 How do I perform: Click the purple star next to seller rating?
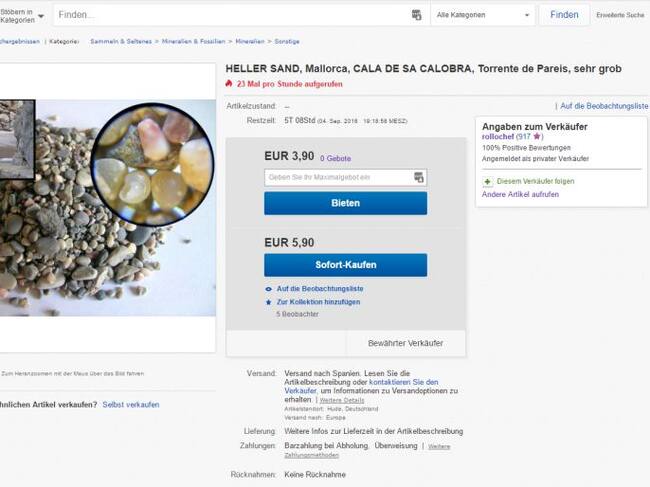pos(537,136)
